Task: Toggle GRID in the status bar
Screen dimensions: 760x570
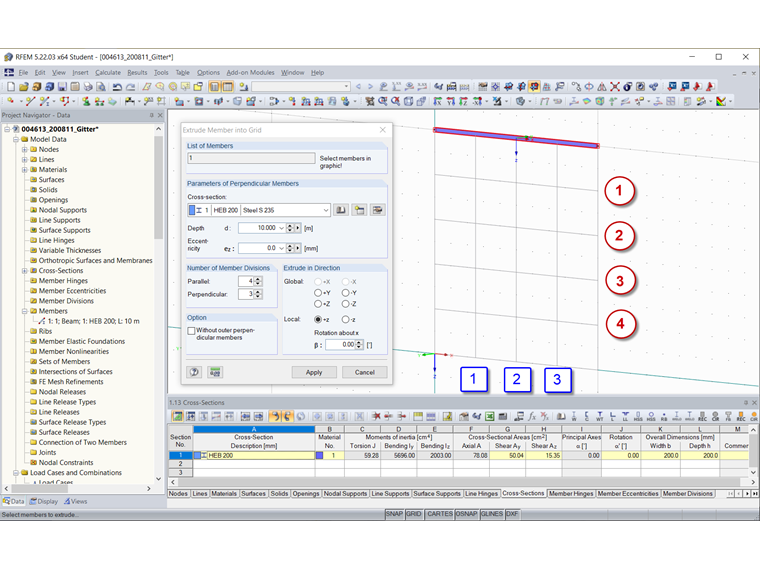Action: click(x=413, y=514)
